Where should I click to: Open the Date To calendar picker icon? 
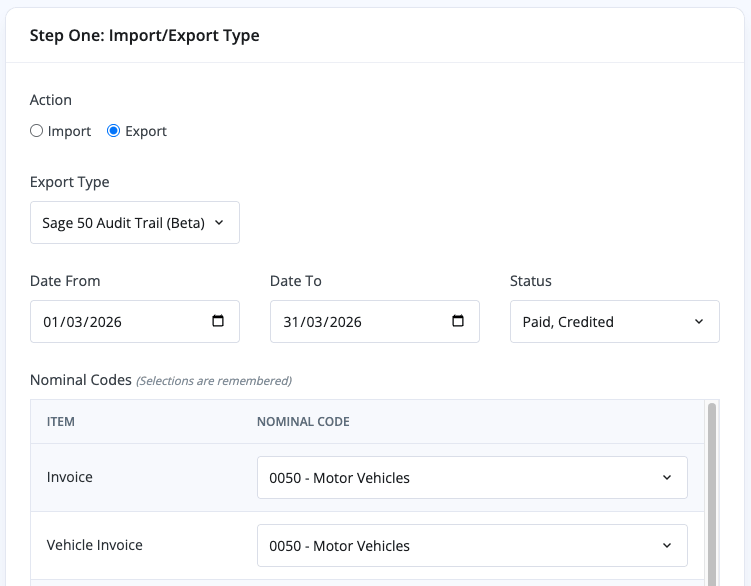pyautogui.click(x=458, y=322)
